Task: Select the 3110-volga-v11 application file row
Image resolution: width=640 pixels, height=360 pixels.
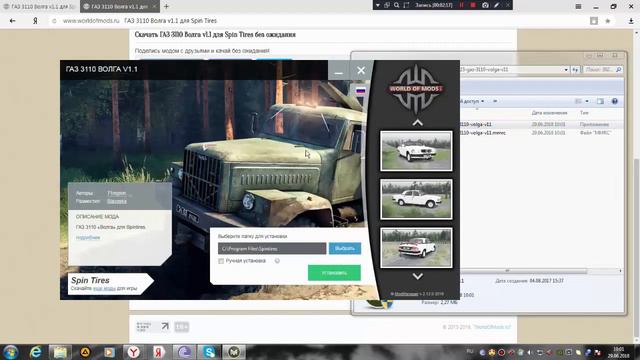Action: click(x=541, y=124)
